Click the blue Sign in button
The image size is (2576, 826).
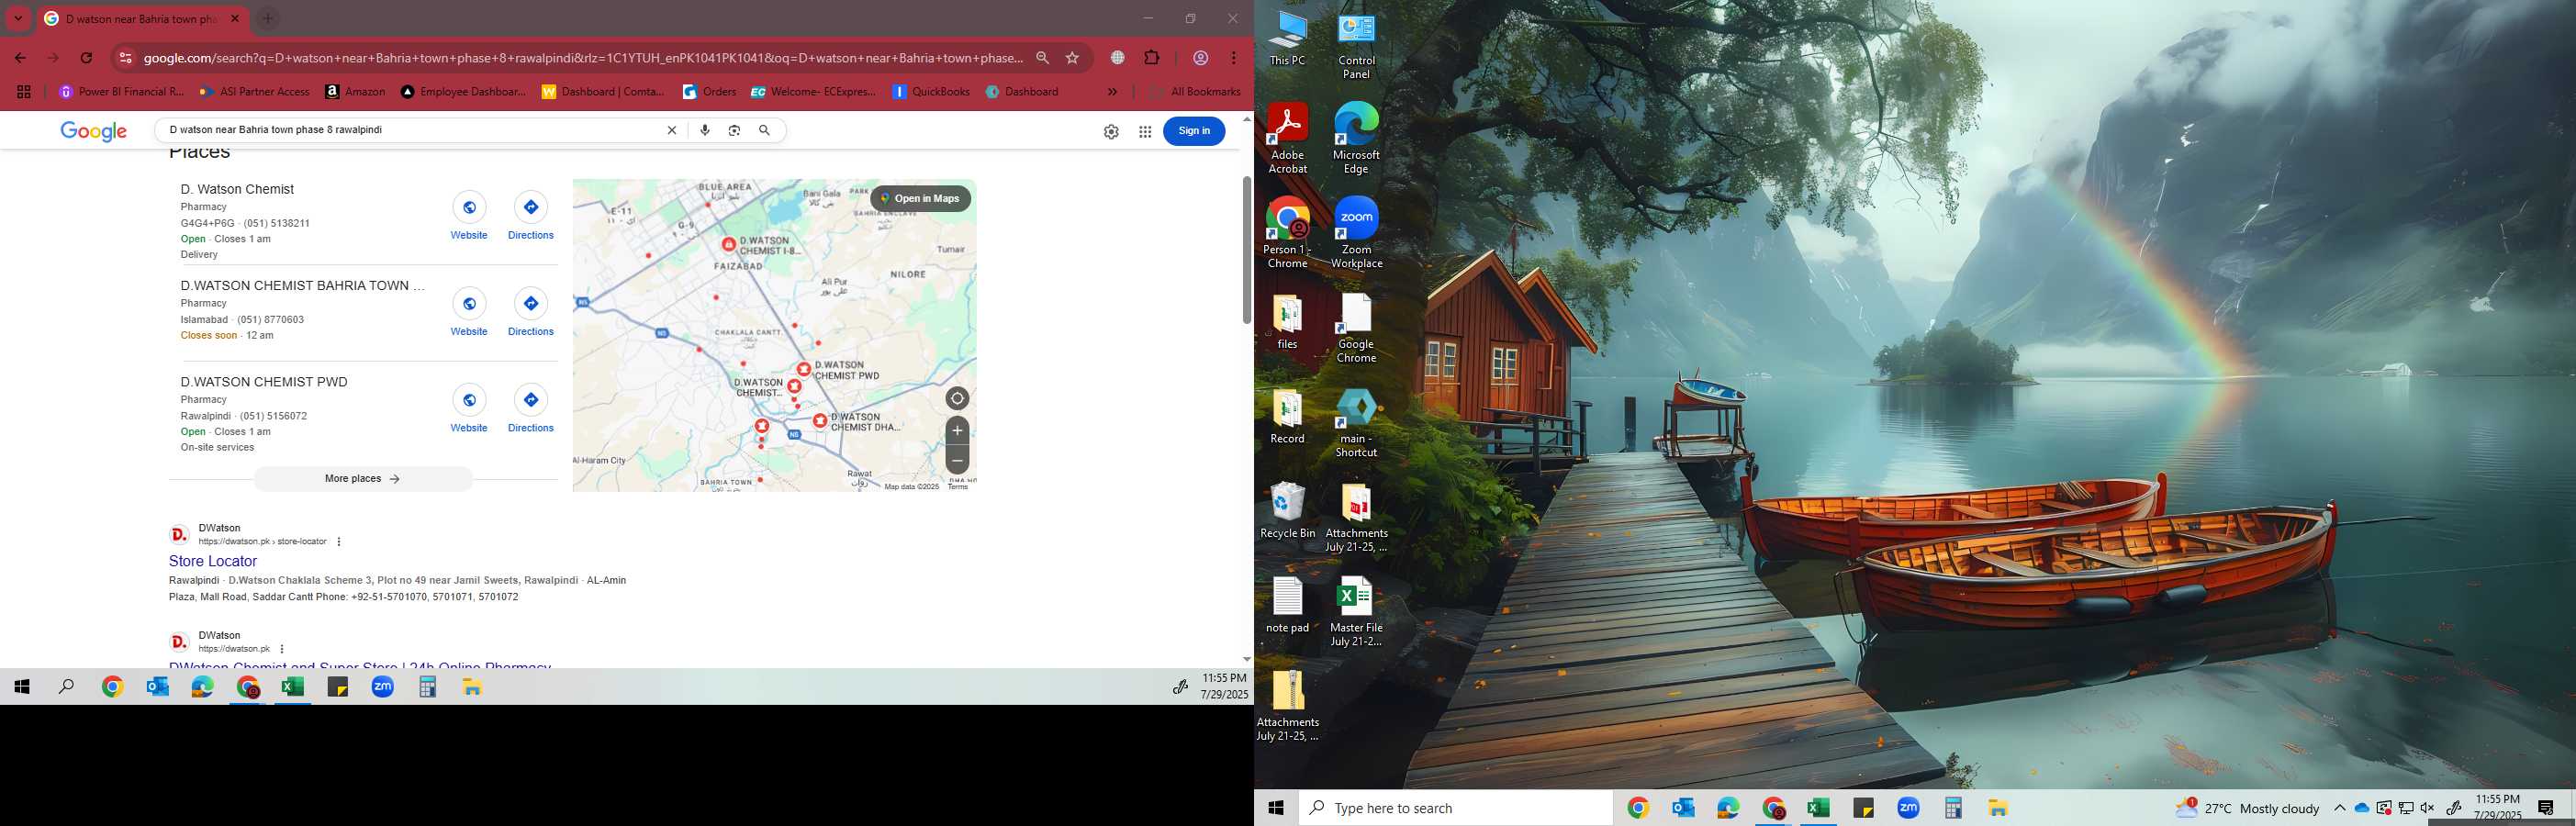(1194, 131)
